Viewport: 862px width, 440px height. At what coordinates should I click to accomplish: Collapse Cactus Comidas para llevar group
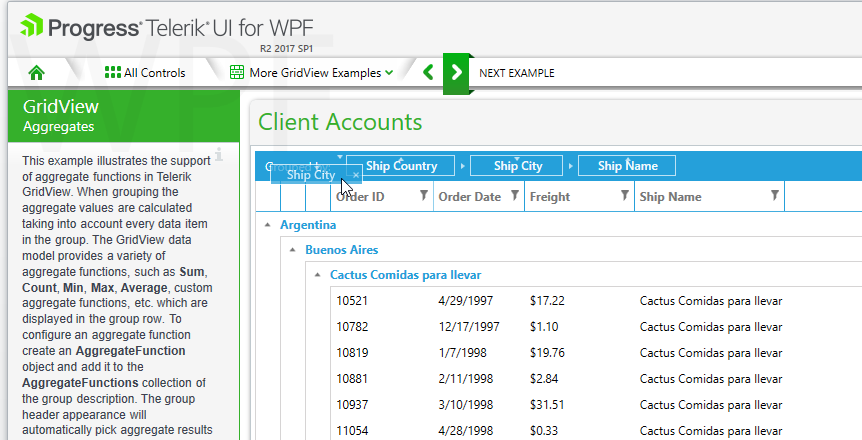(317, 274)
